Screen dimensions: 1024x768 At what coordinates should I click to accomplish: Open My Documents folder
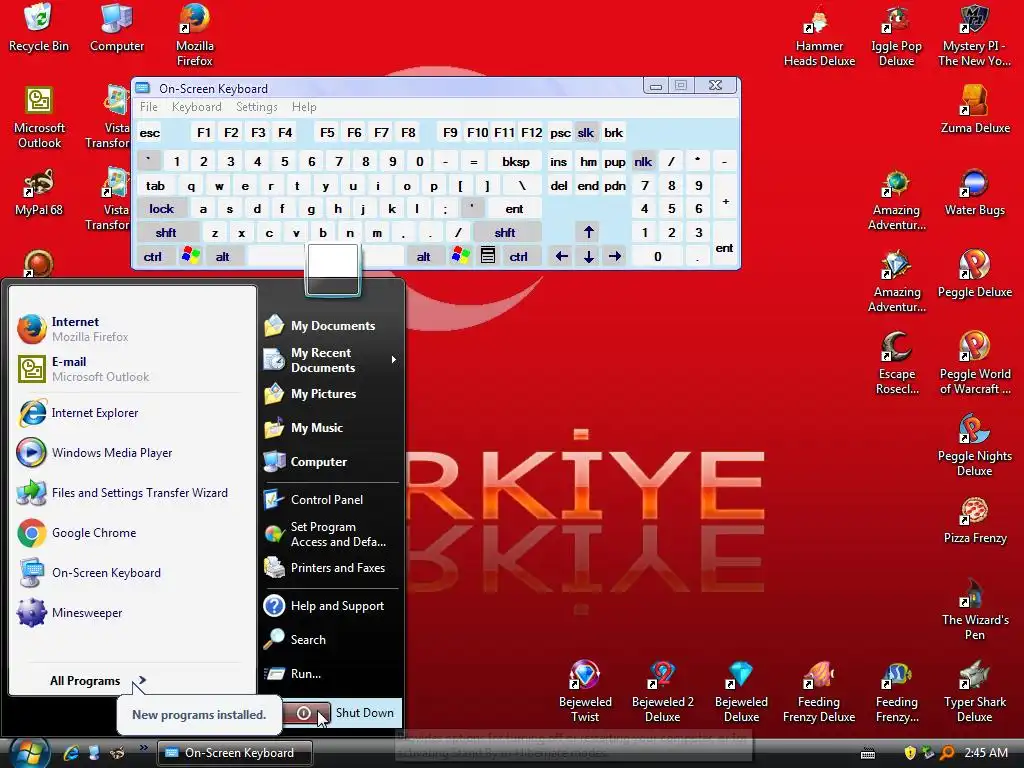click(331, 325)
